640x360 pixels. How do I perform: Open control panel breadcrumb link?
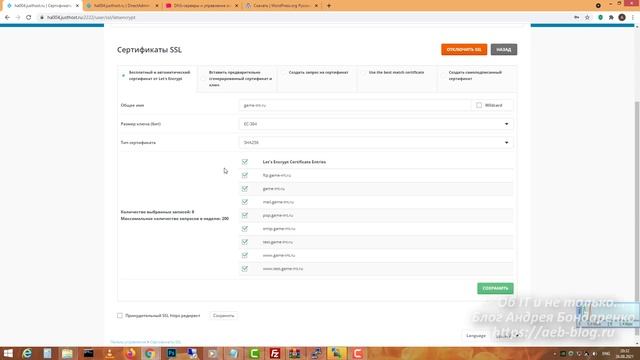click(x=128, y=342)
